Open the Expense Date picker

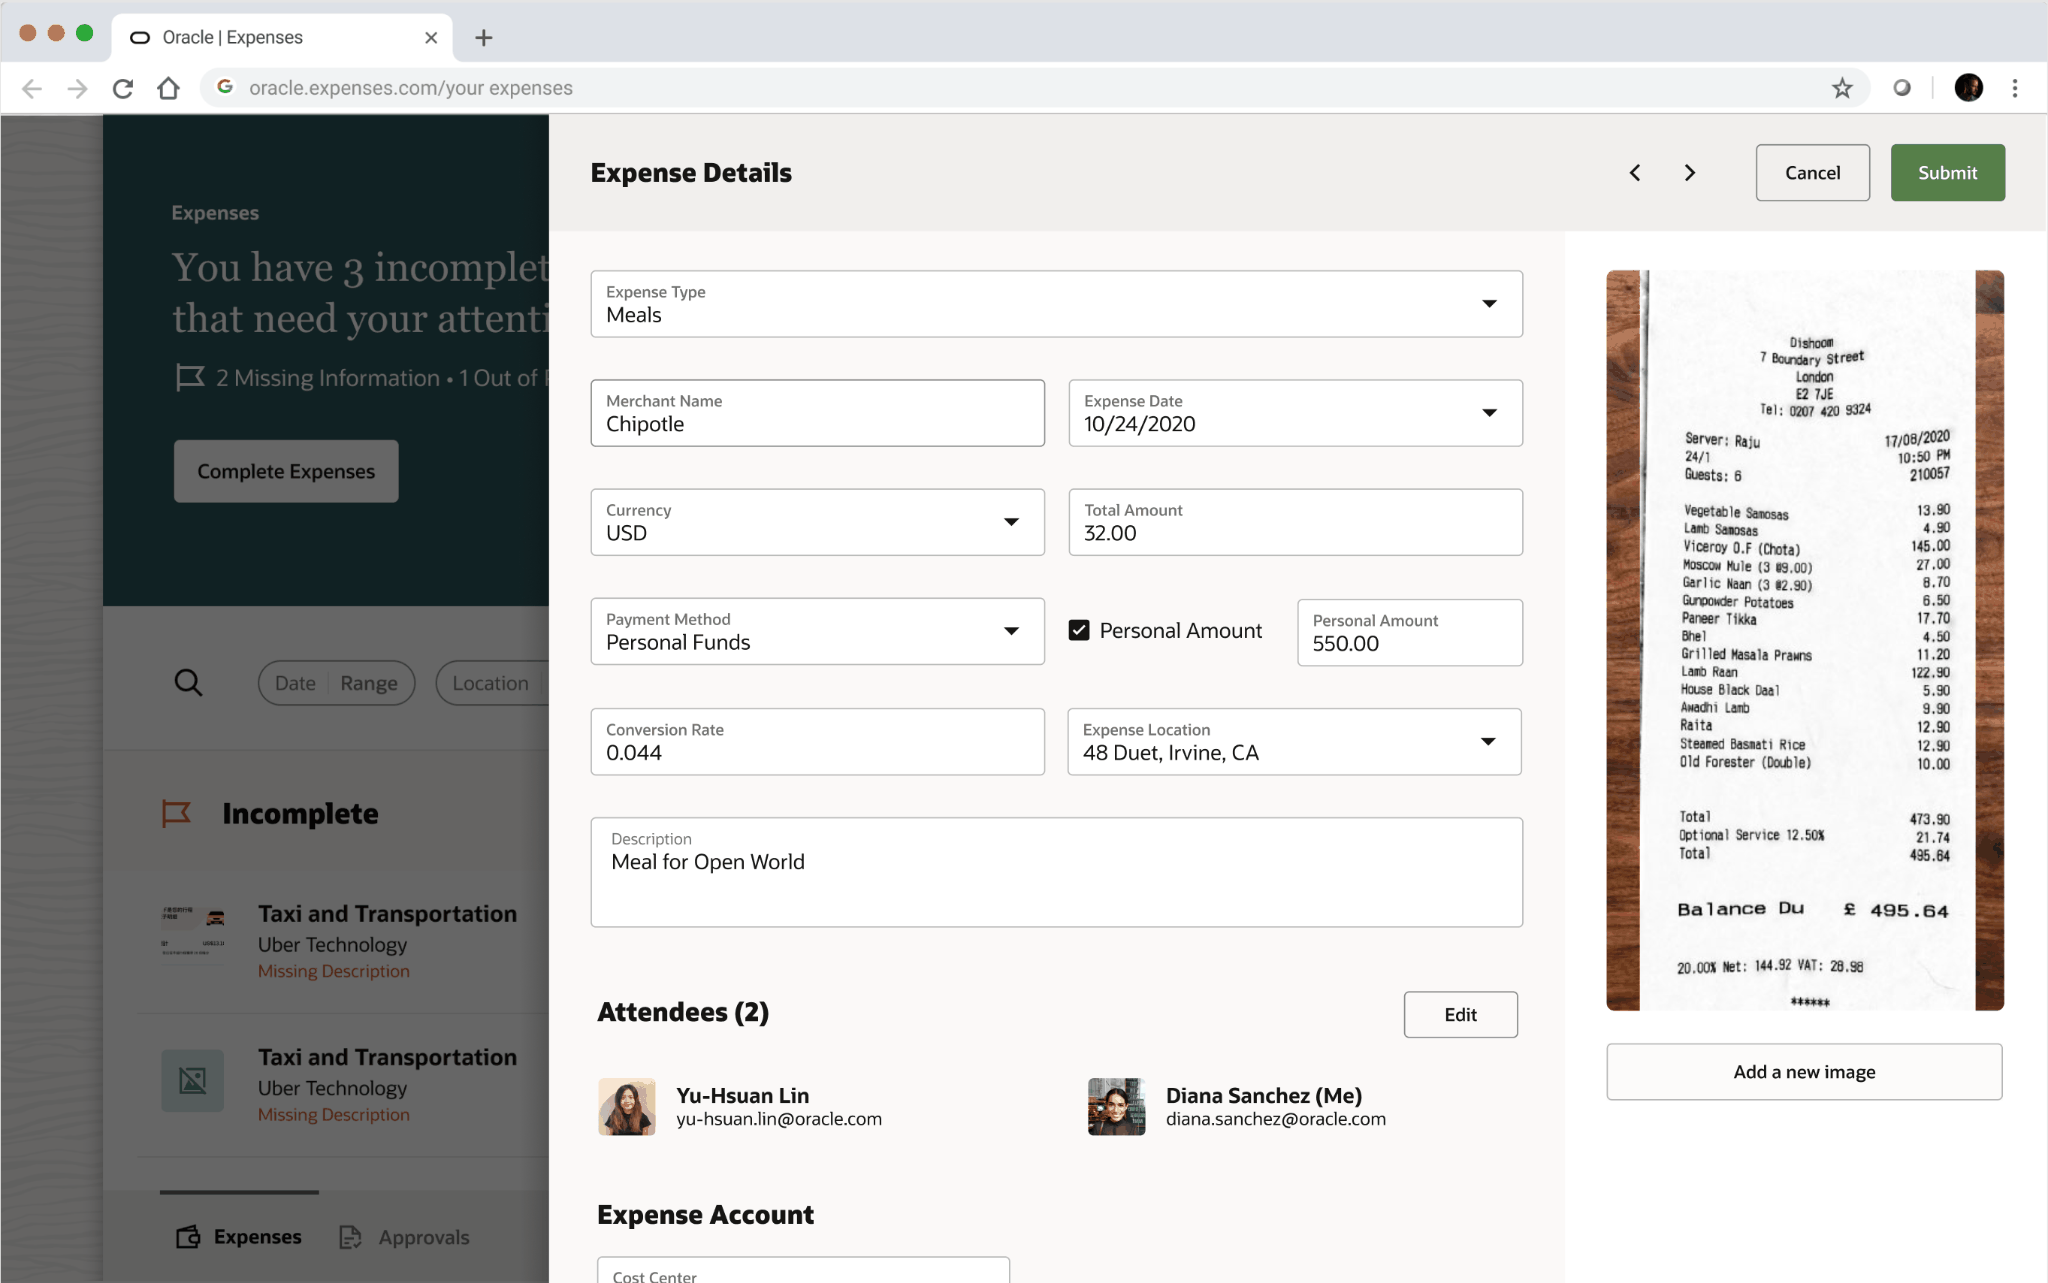[x=1295, y=413]
